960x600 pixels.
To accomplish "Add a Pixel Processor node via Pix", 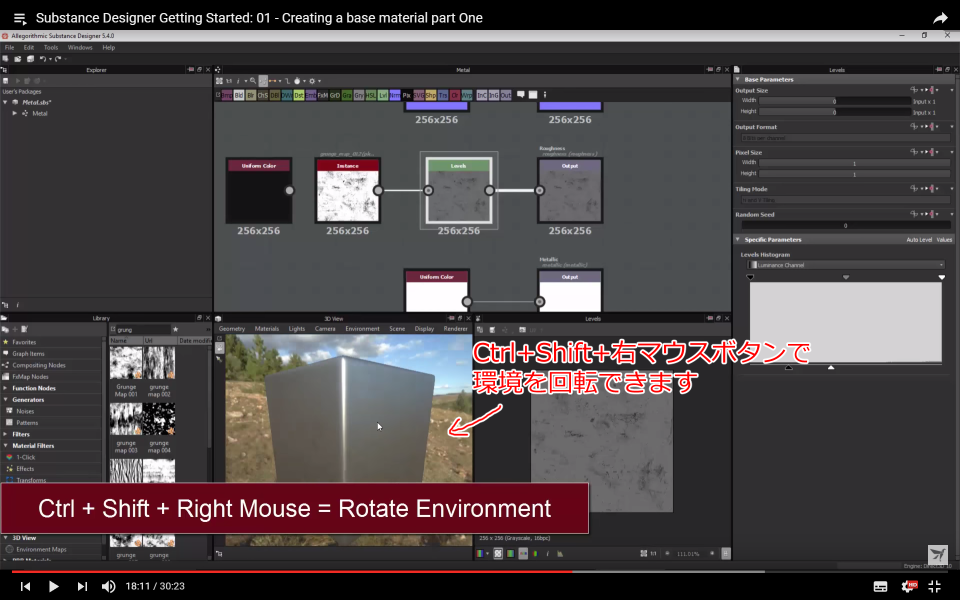I will coord(407,95).
